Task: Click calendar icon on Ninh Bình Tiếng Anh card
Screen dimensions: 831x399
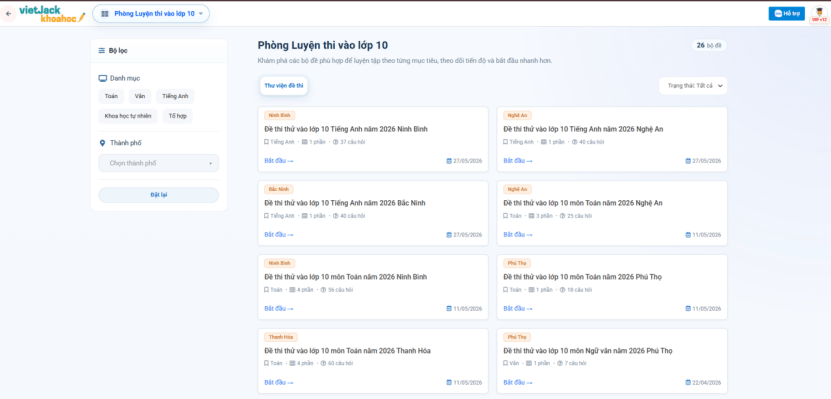Action: (x=449, y=161)
